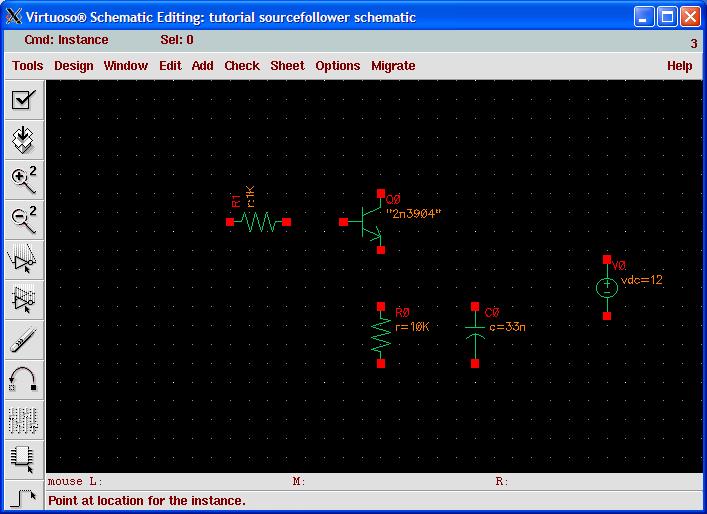Viewport: 707px width, 514px height.
Task: Select the R1 resistor symbol
Action: [258, 222]
